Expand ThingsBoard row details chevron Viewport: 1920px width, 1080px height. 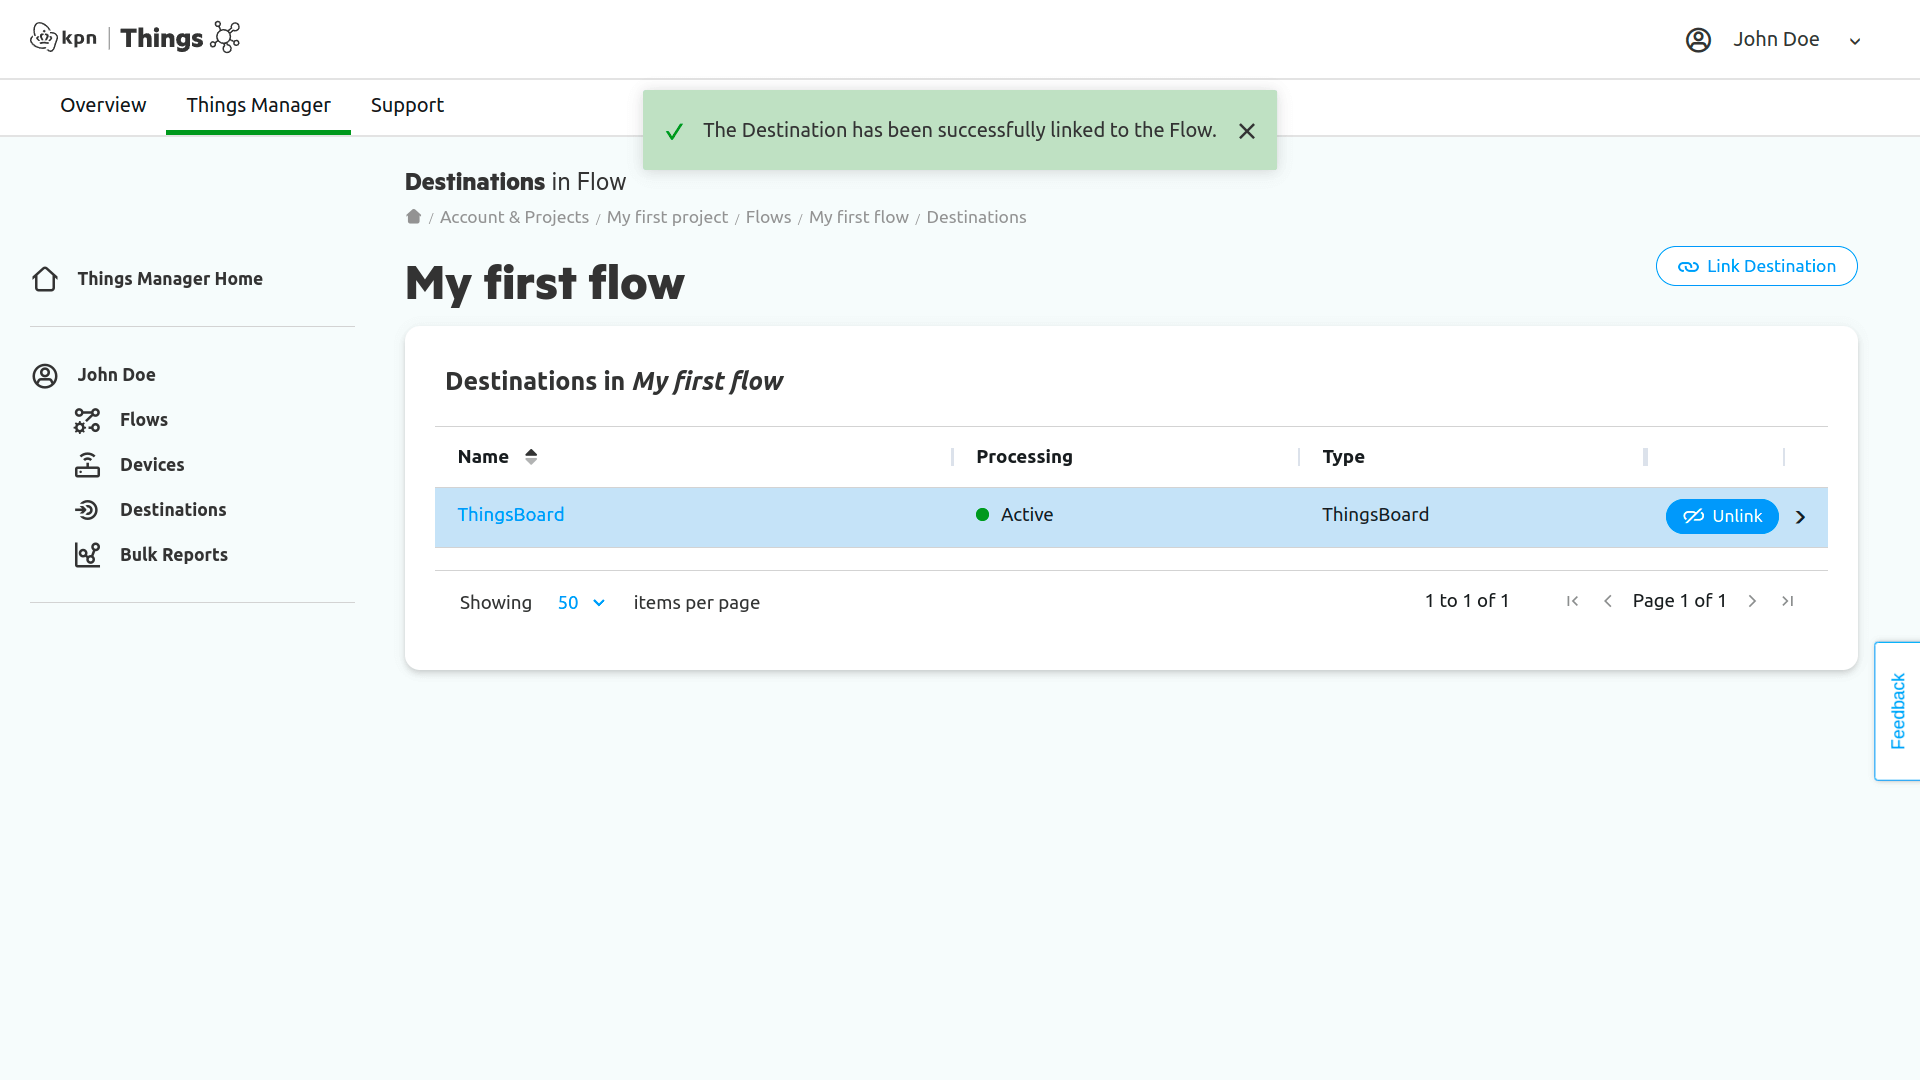[x=1800, y=517]
